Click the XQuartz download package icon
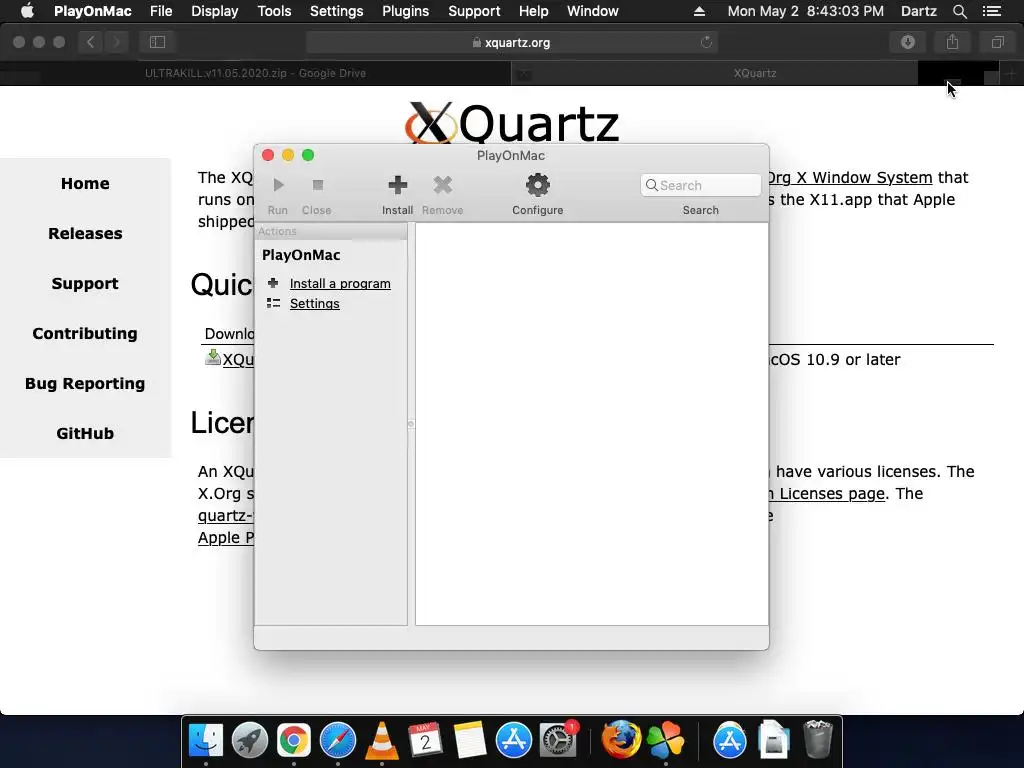 [x=213, y=357]
